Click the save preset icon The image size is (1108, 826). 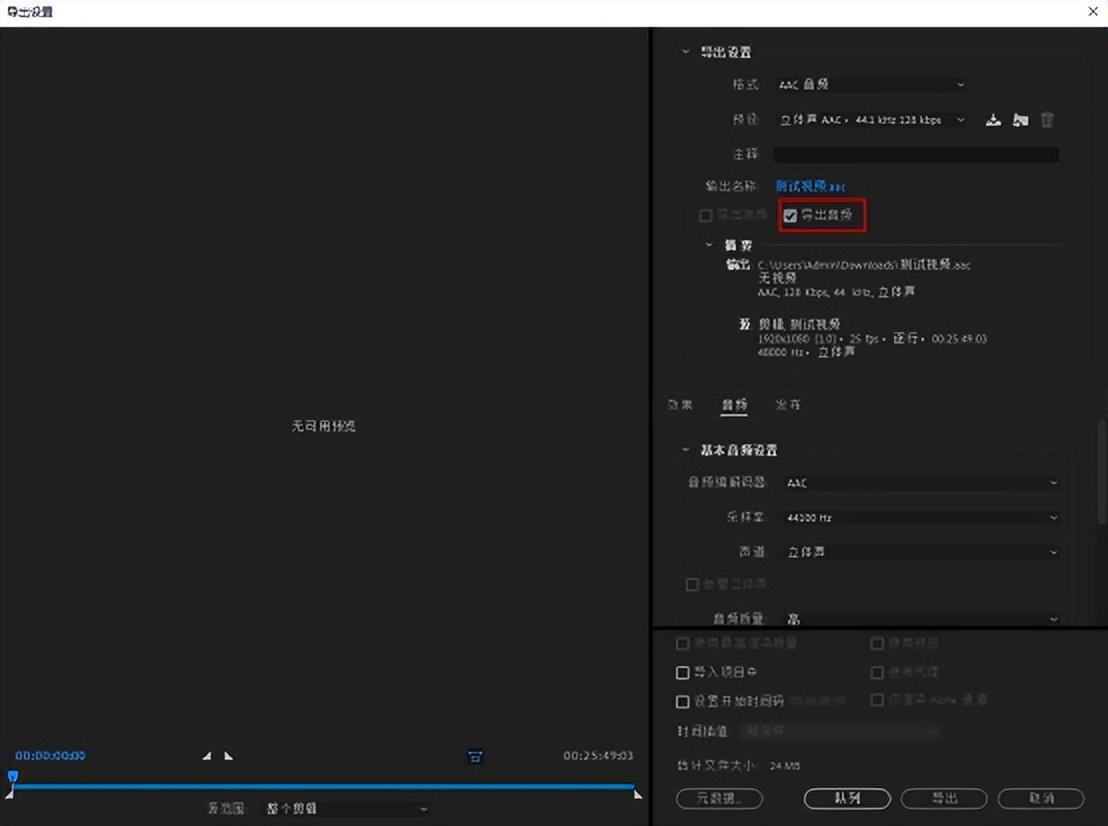(x=993, y=119)
